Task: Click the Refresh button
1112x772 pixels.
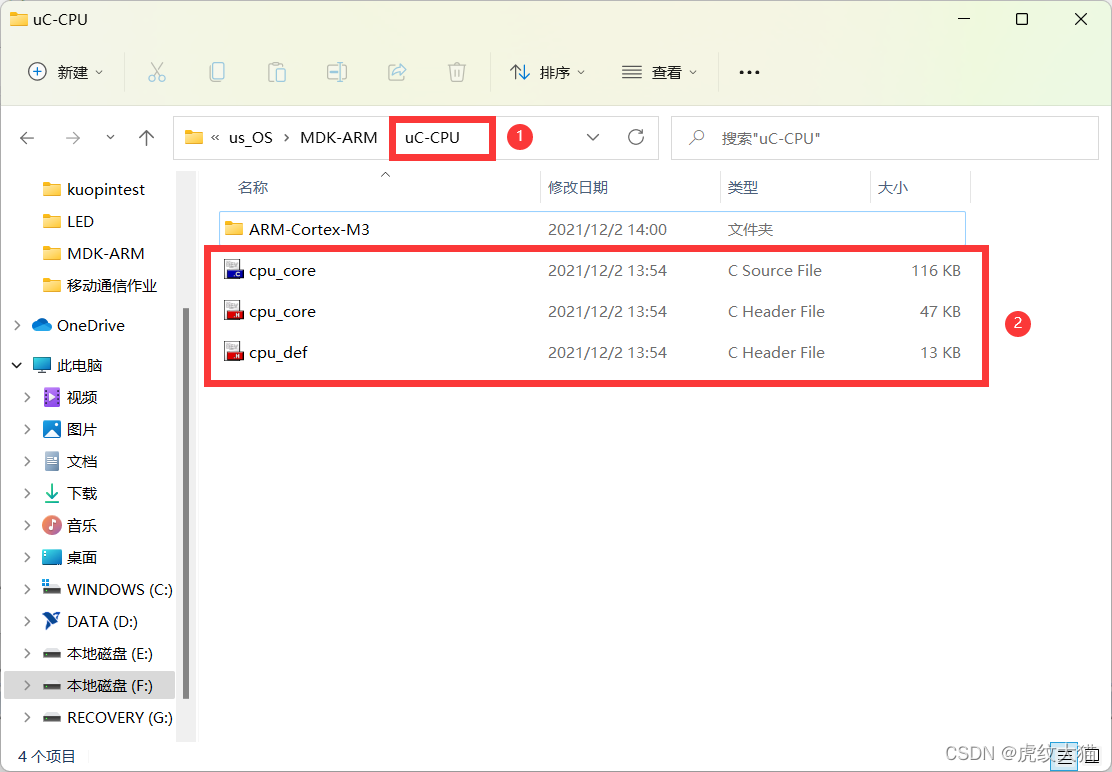Action: [636, 138]
